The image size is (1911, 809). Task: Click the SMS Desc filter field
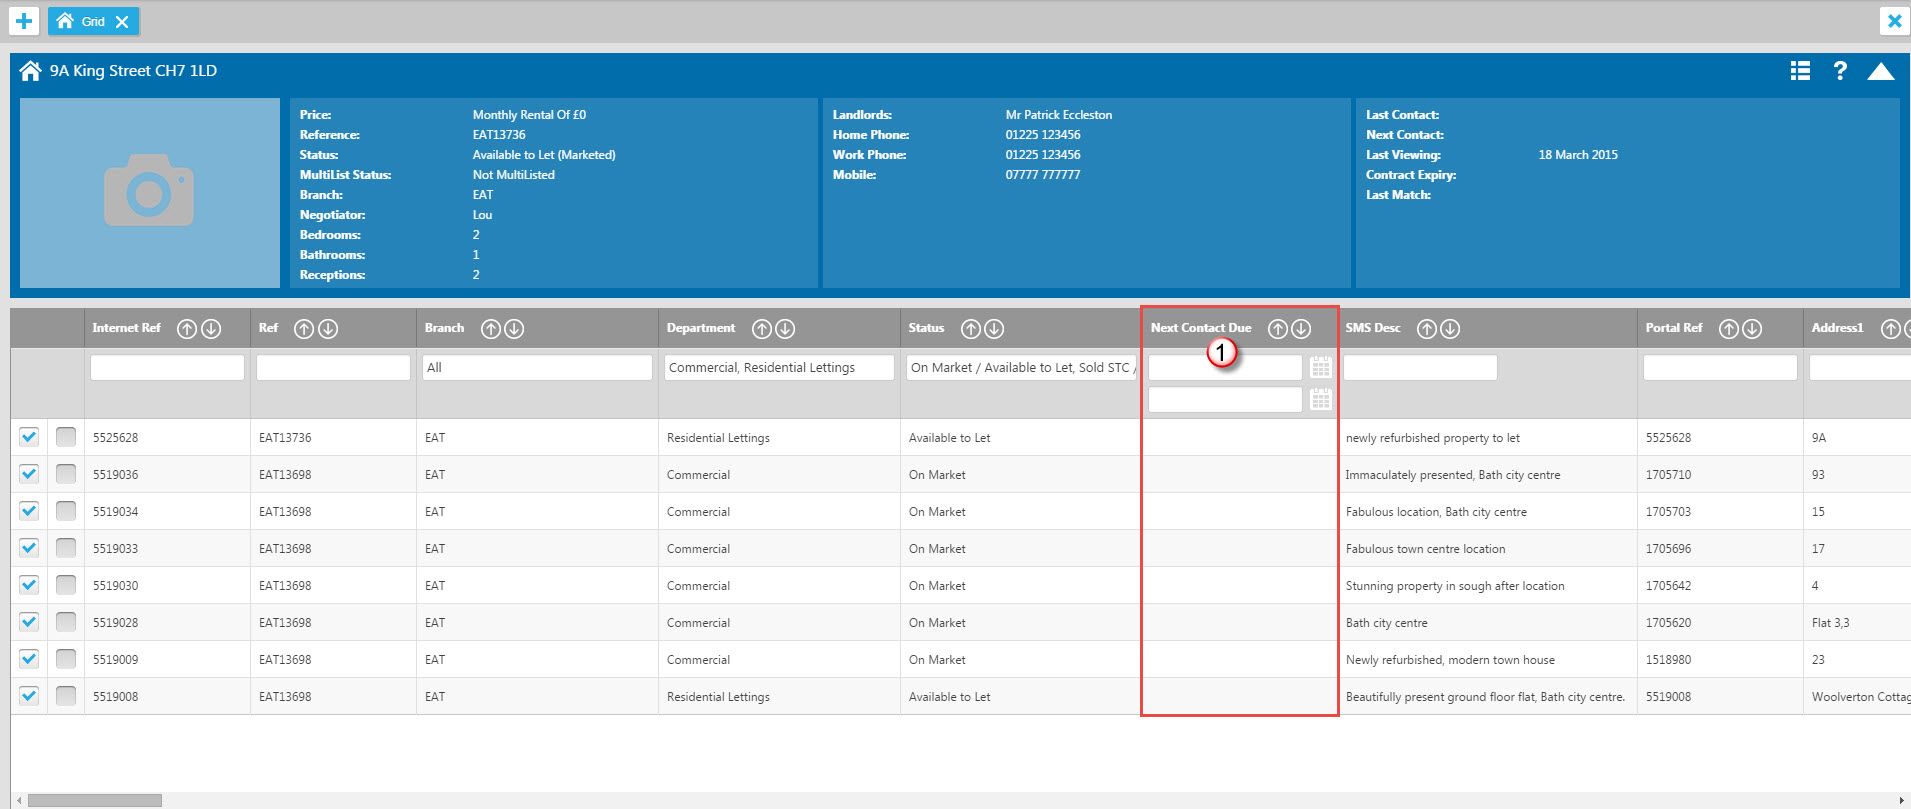tap(1420, 368)
